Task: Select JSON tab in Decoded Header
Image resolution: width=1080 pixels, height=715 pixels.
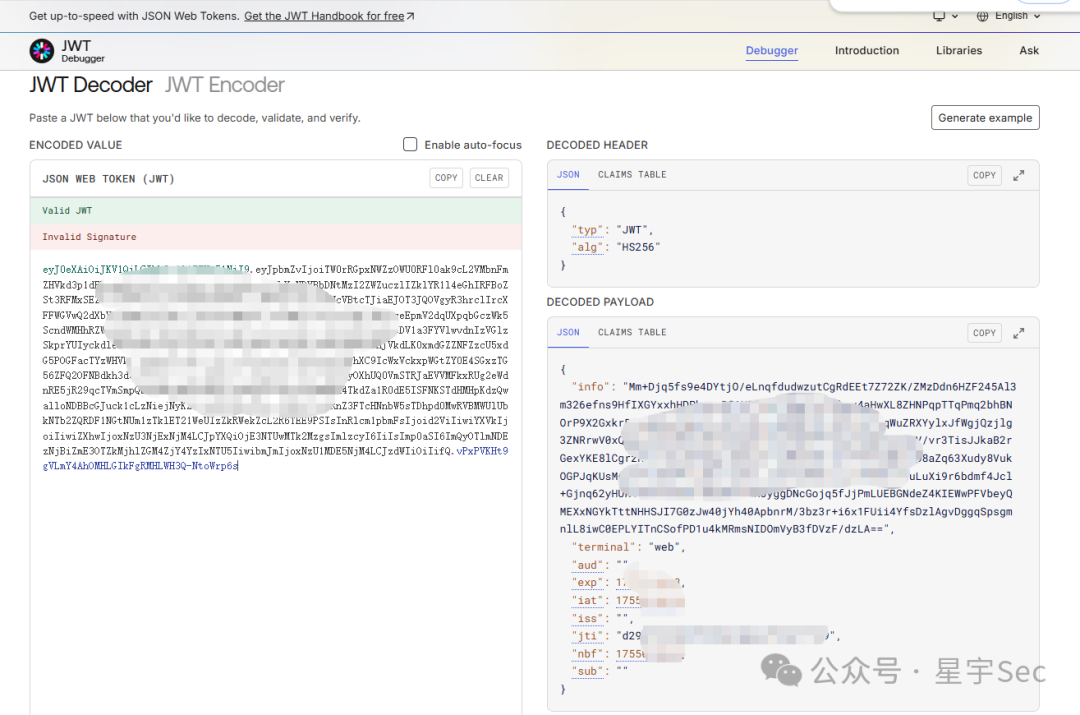Action: tap(568, 175)
